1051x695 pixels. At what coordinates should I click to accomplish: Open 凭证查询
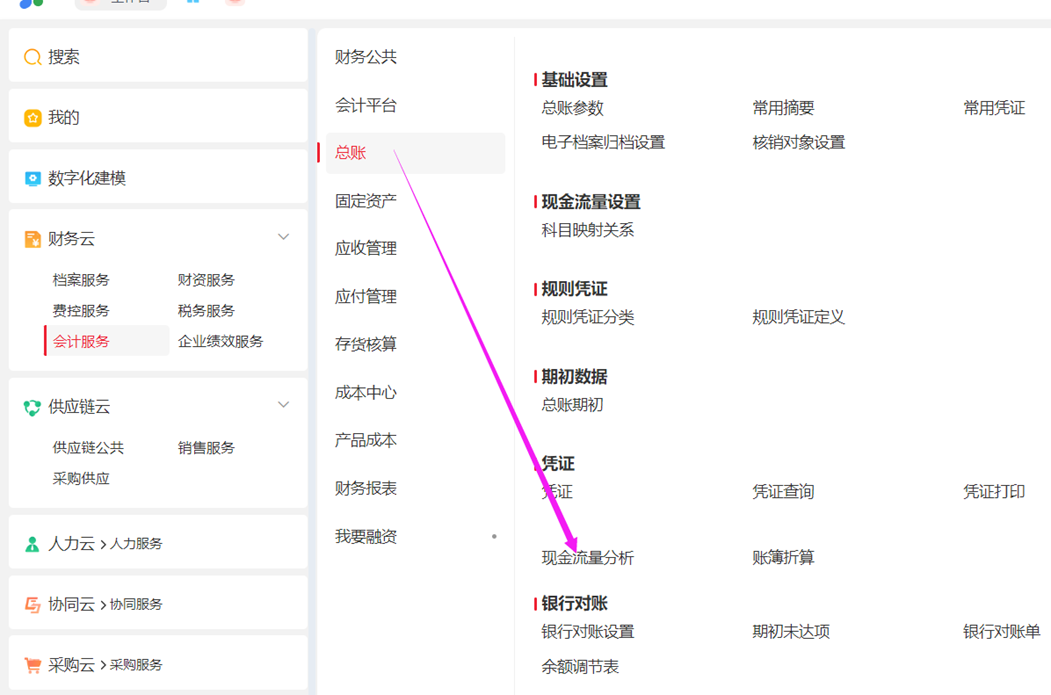point(783,492)
